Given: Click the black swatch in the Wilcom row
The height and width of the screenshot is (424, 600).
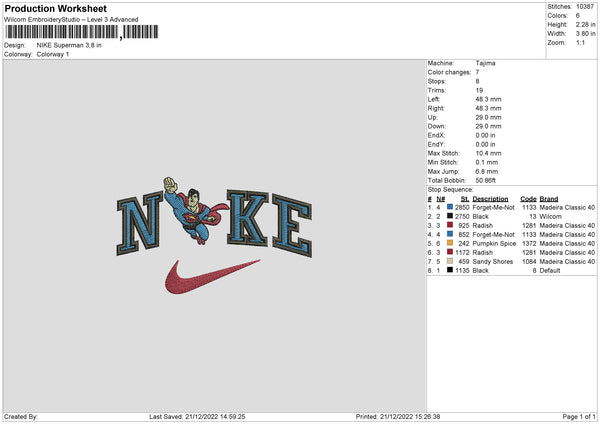Looking at the screenshot, I should coord(450,216).
